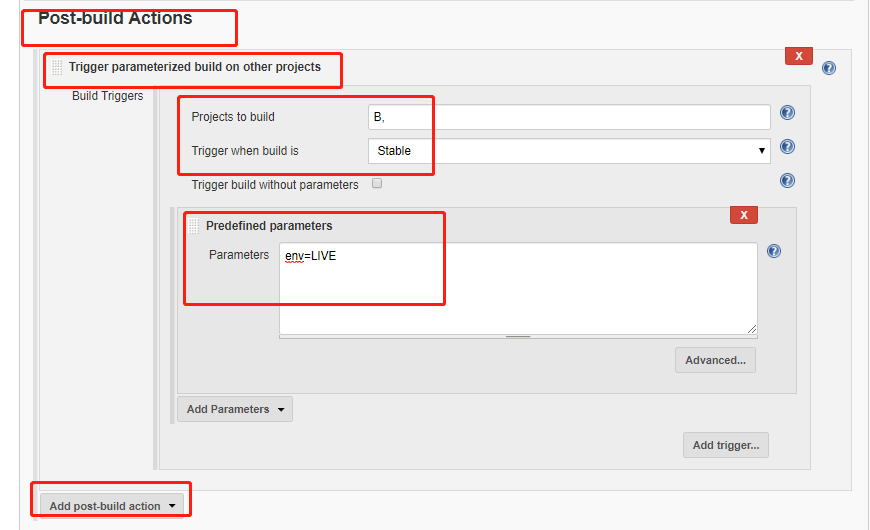Enable Trigger build without parameters checkbox
The width and height of the screenshot is (870, 530).
point(377,184)
